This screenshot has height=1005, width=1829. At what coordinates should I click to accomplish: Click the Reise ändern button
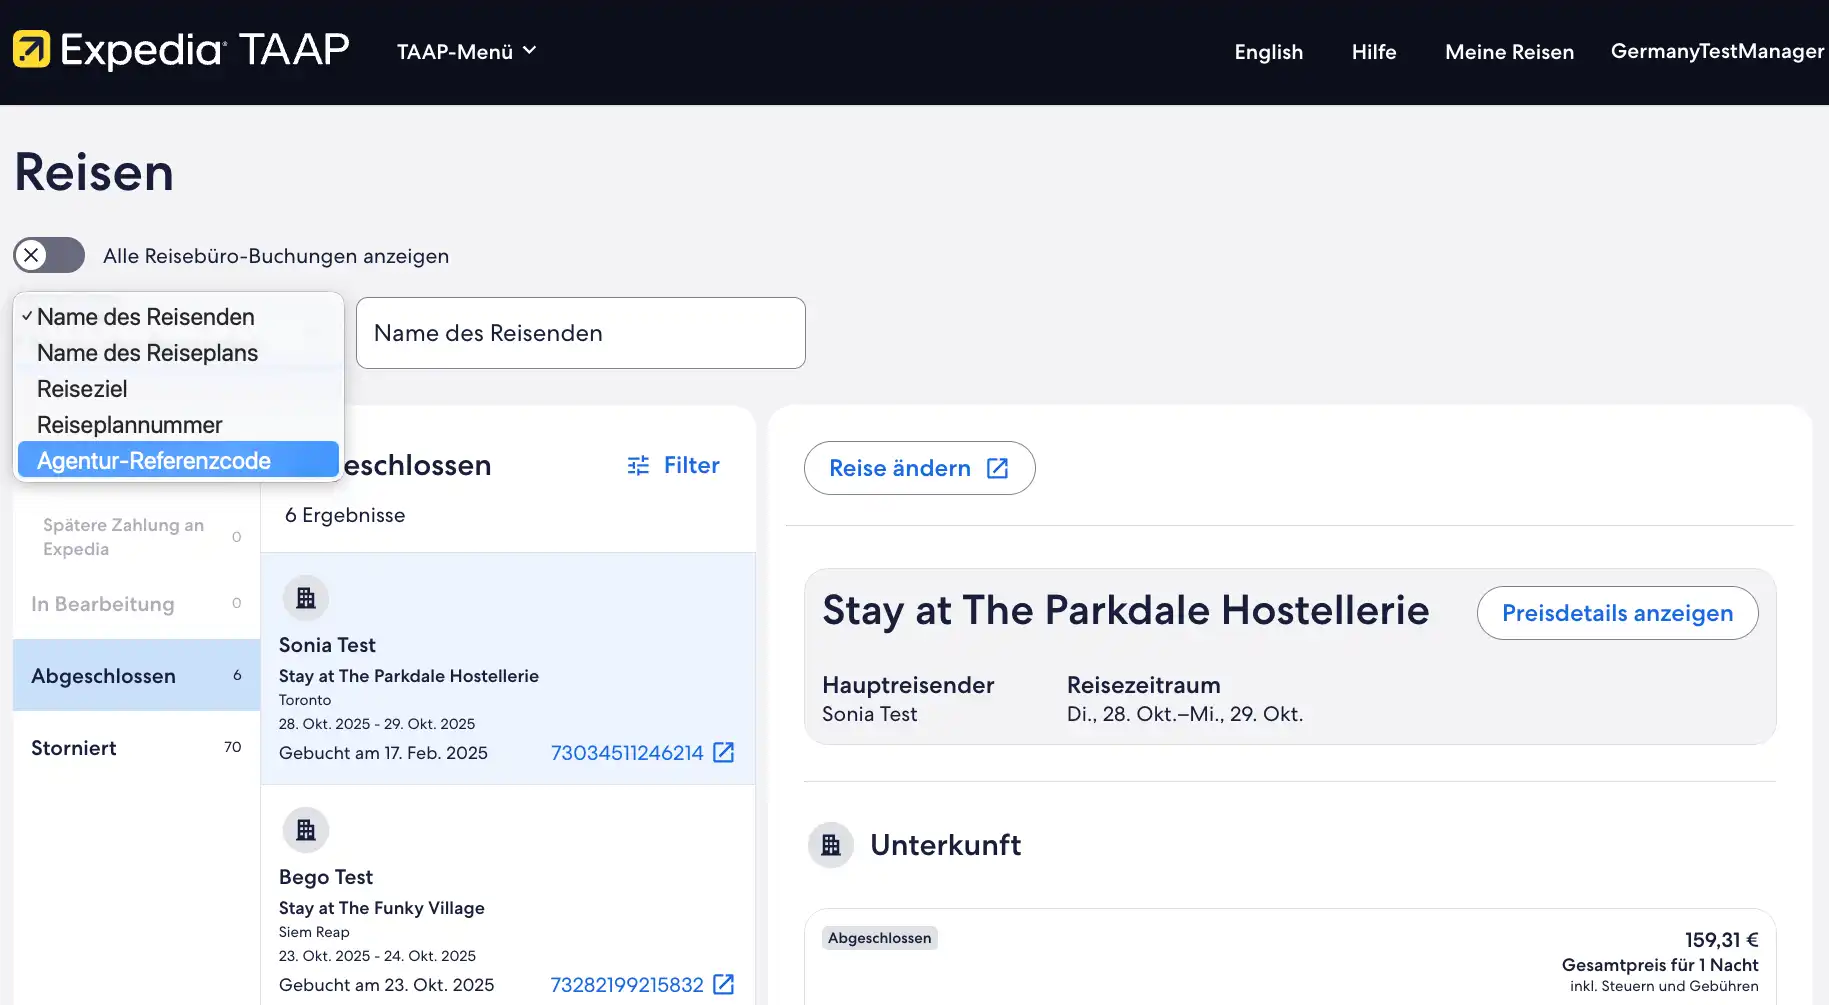point(919,468)
